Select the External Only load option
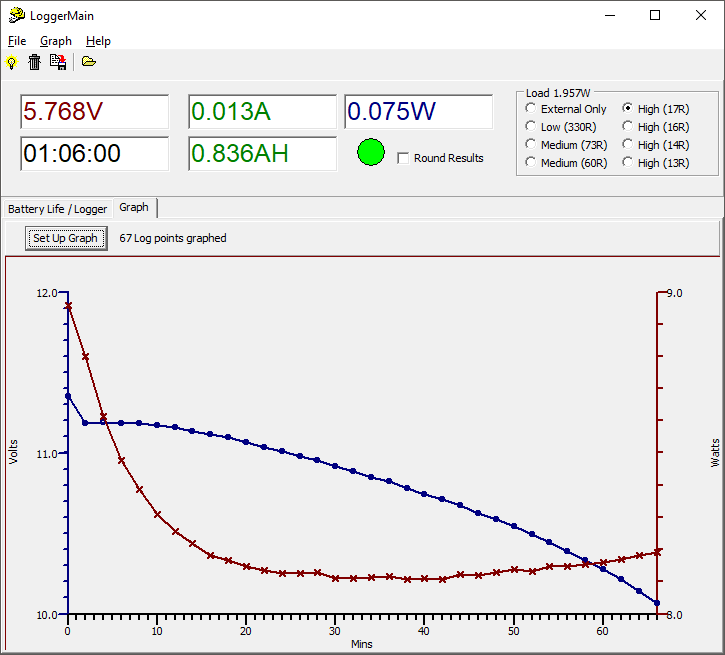The image size is (725, 655). coord(530,109)
